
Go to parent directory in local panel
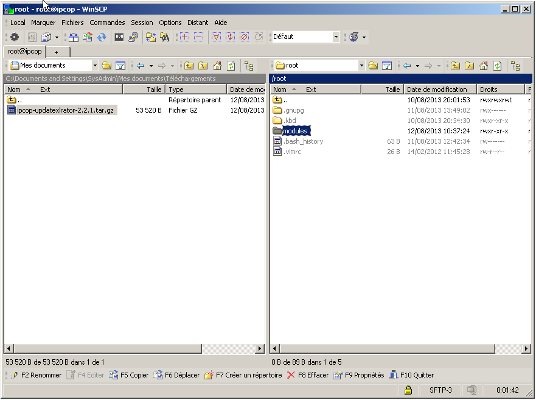tap(189, 65)
